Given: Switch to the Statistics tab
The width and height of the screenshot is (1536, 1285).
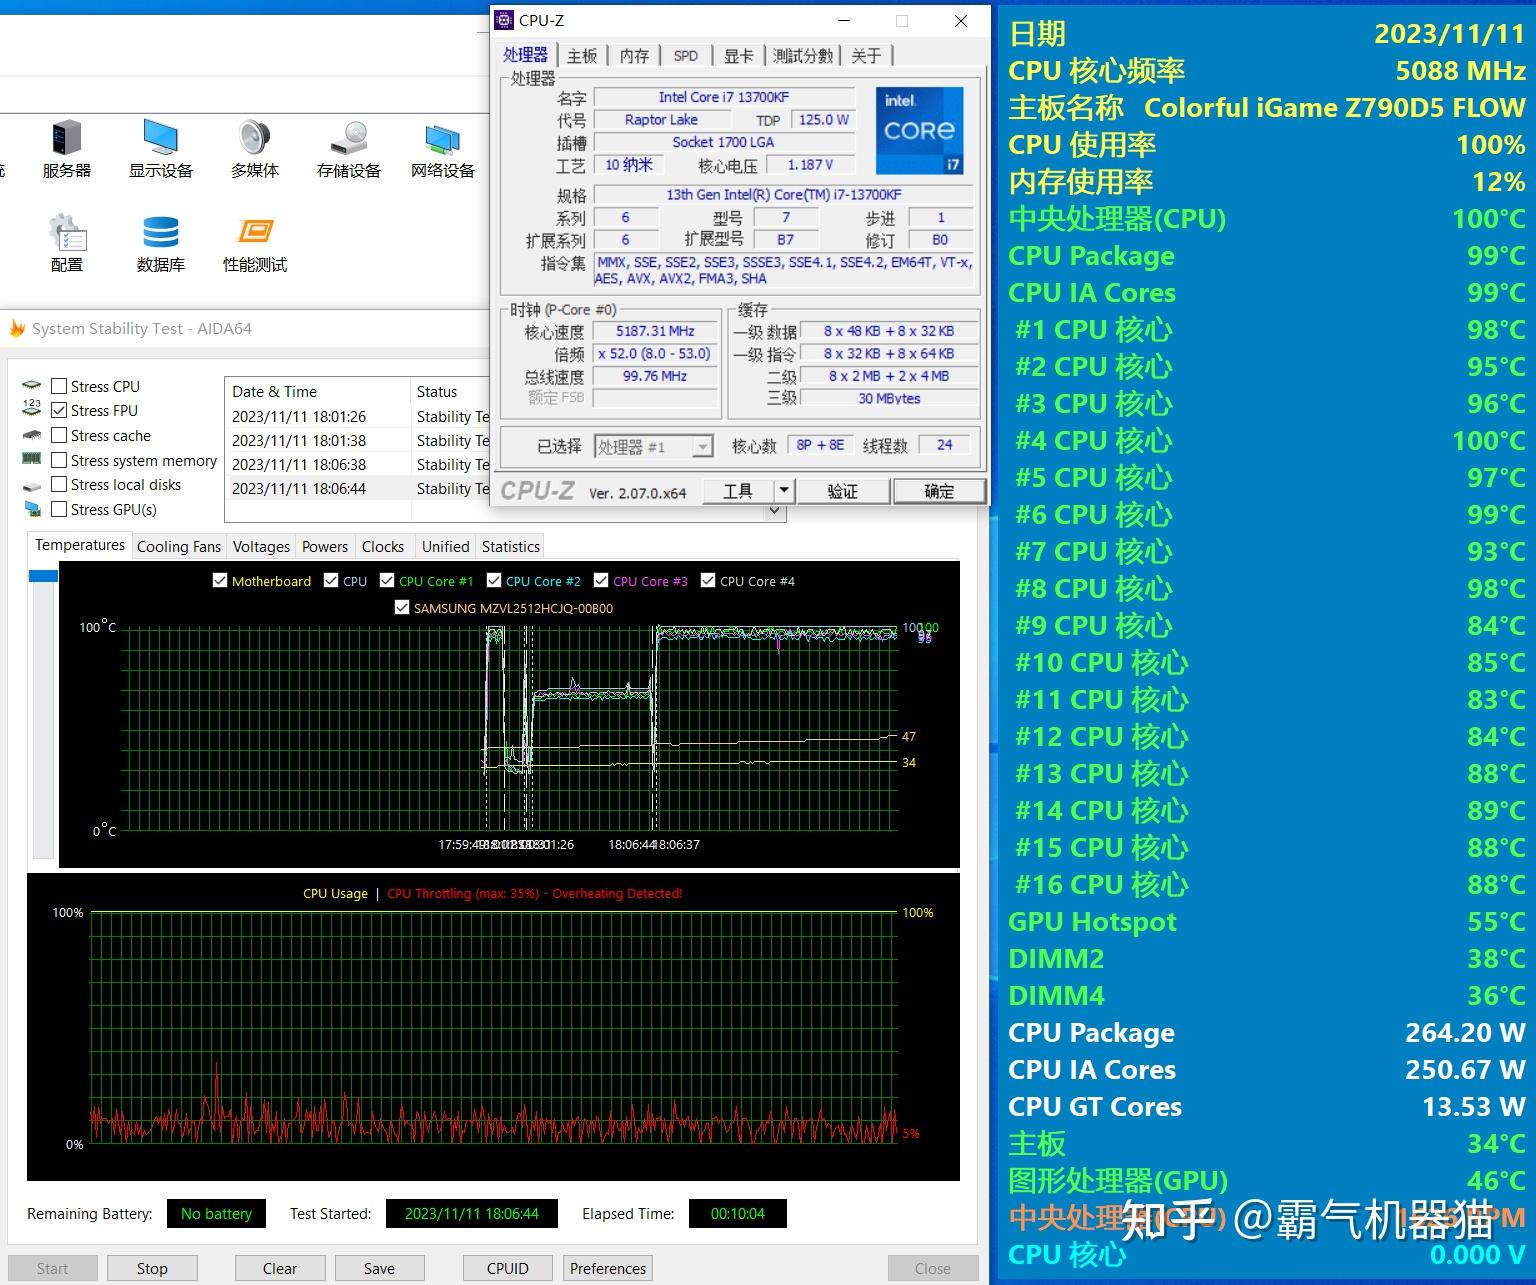Looking at the screenshot, I should 510,546.
